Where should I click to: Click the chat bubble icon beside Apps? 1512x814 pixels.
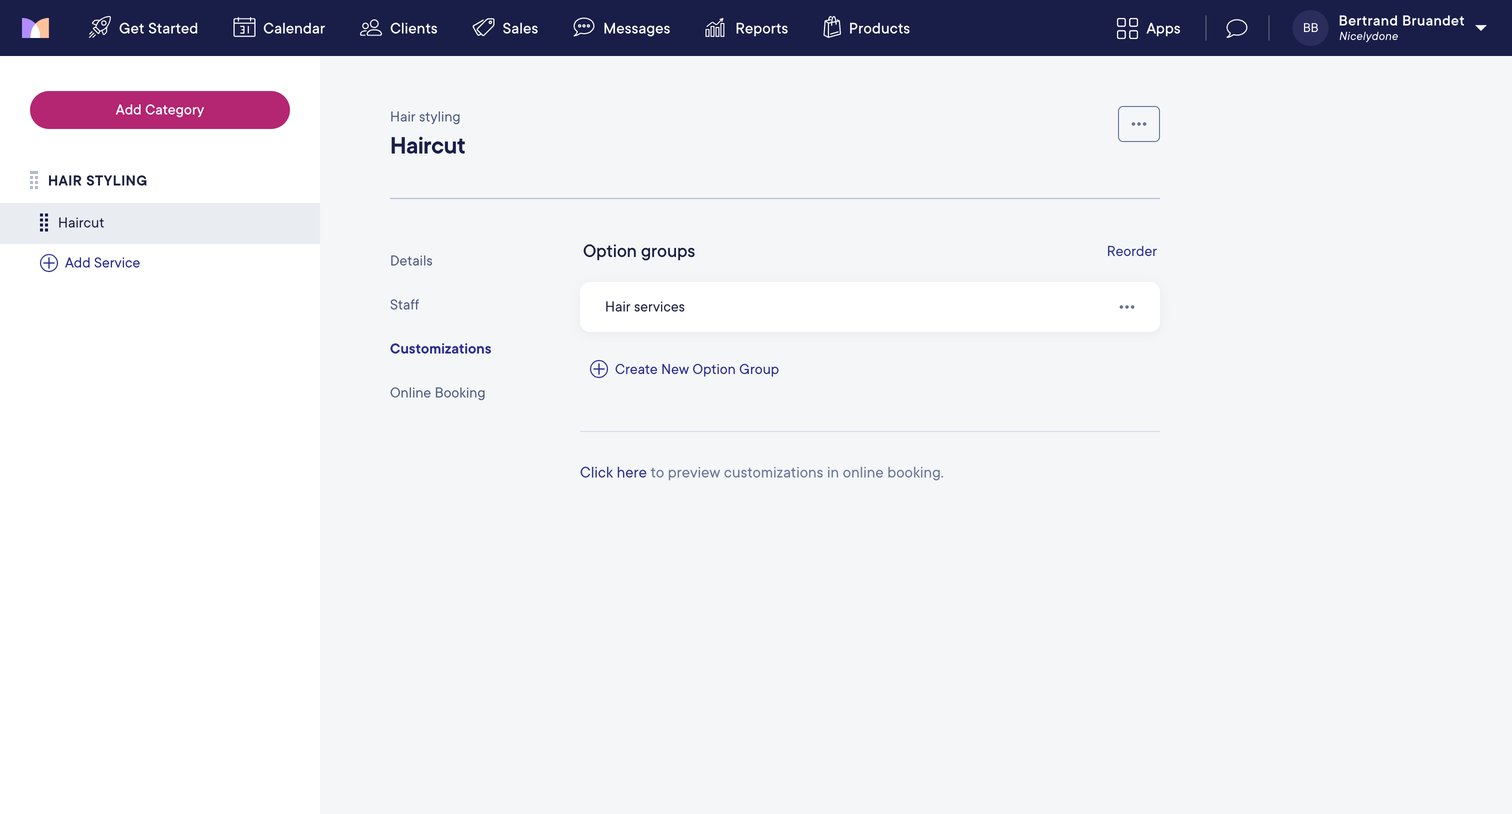[x=1237, y=28]
